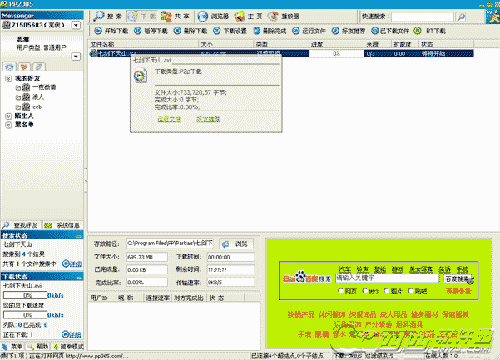Focus the Baidu keyword search box
This screenshot has width=500, height=360.
[387, 278]
